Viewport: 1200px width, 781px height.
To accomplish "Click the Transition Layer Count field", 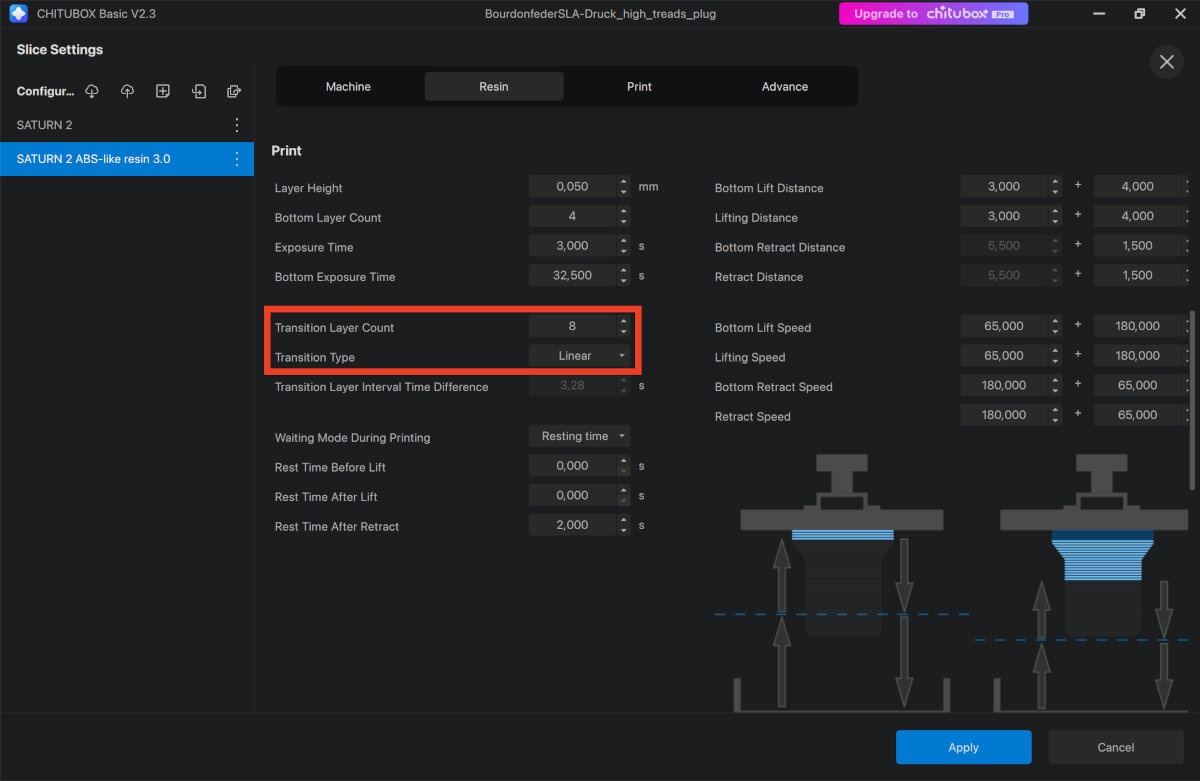I will [x=573, y=325].
